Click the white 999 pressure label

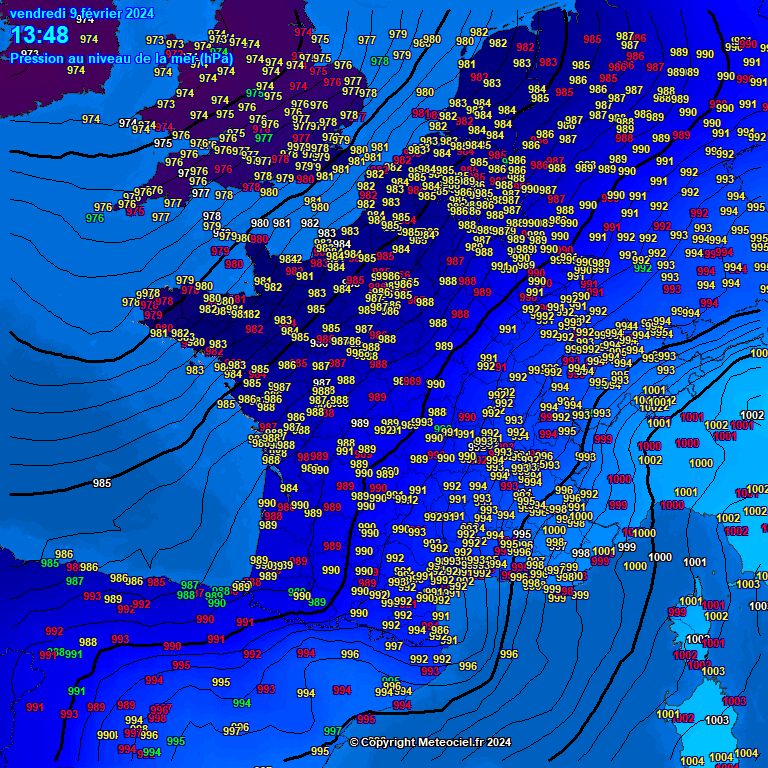[x=627, y=547]
